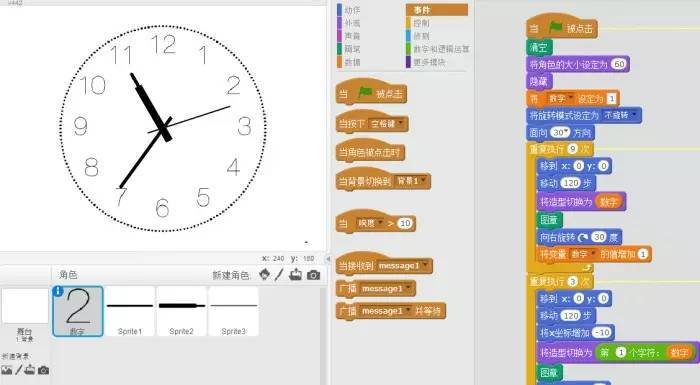Viewport: 700px width, 385px height.
Task: Open 不旋转 rotation style dropdown
Action: coord(620,115)
